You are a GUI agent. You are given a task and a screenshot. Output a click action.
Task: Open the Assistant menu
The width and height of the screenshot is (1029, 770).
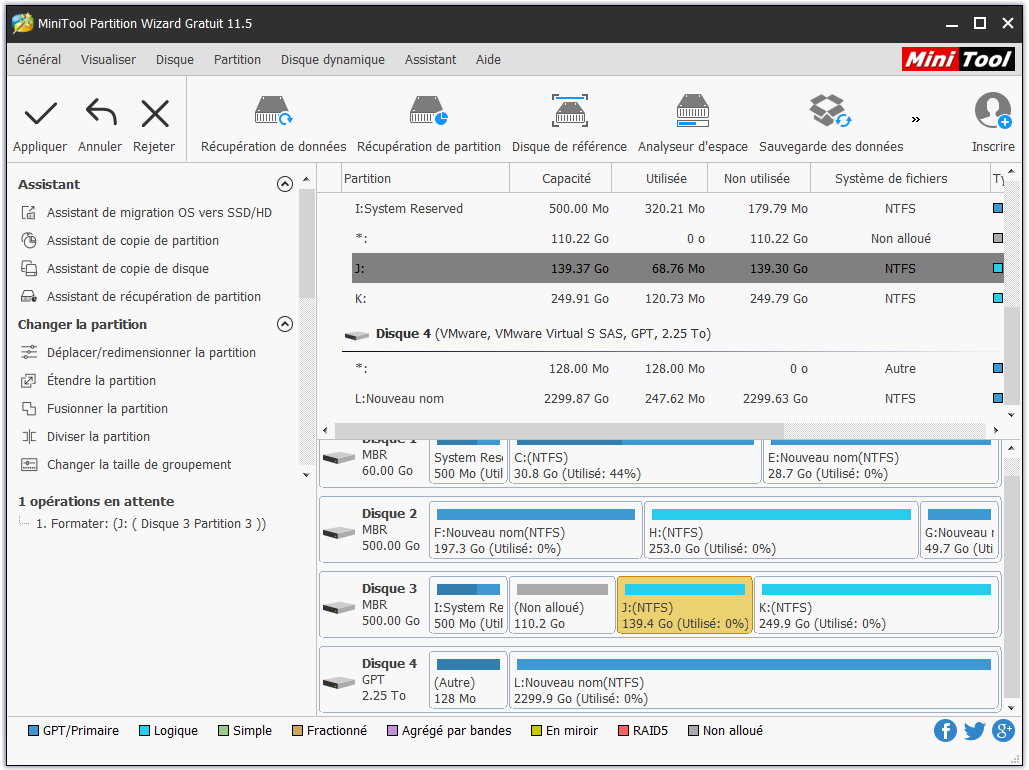430,60
